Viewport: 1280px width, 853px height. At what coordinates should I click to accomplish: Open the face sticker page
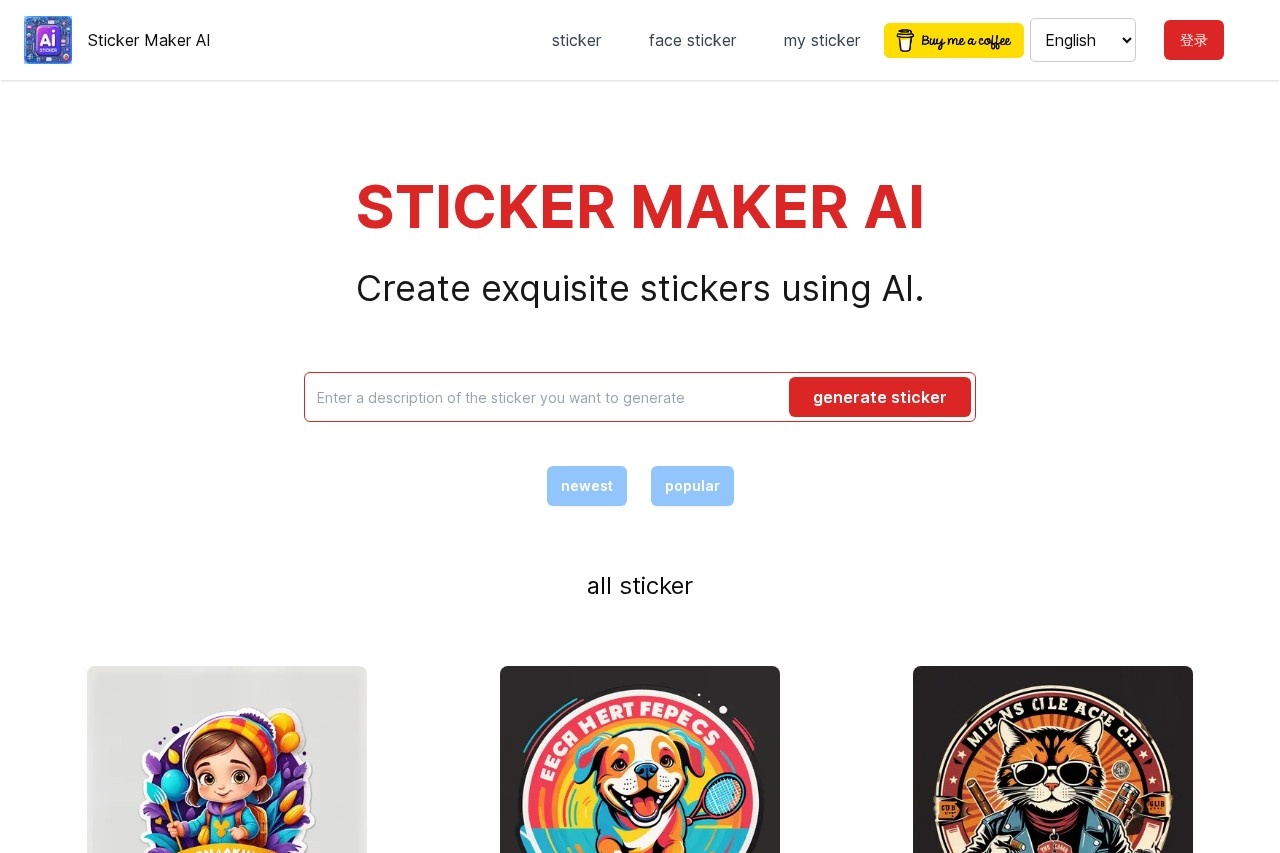pyautogui.click(x=692, y=40)
